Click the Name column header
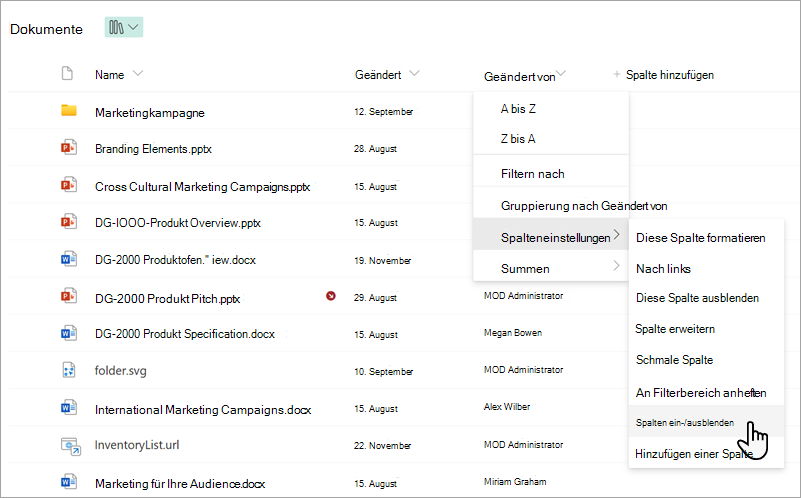Viewport: 801px width, 498px height. [x=109, y=75]
